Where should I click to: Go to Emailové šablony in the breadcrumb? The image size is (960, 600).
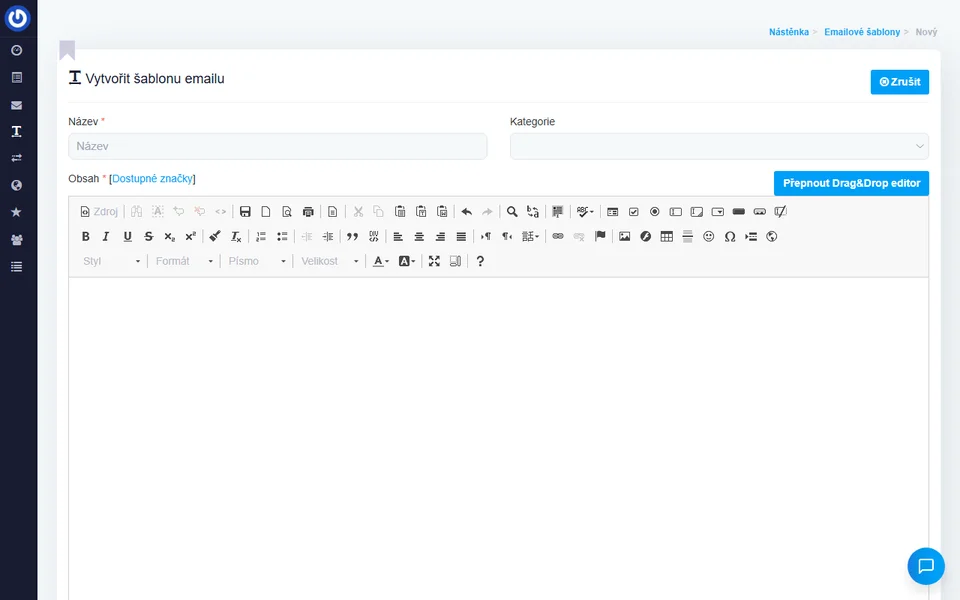click(x=860, y=32)
